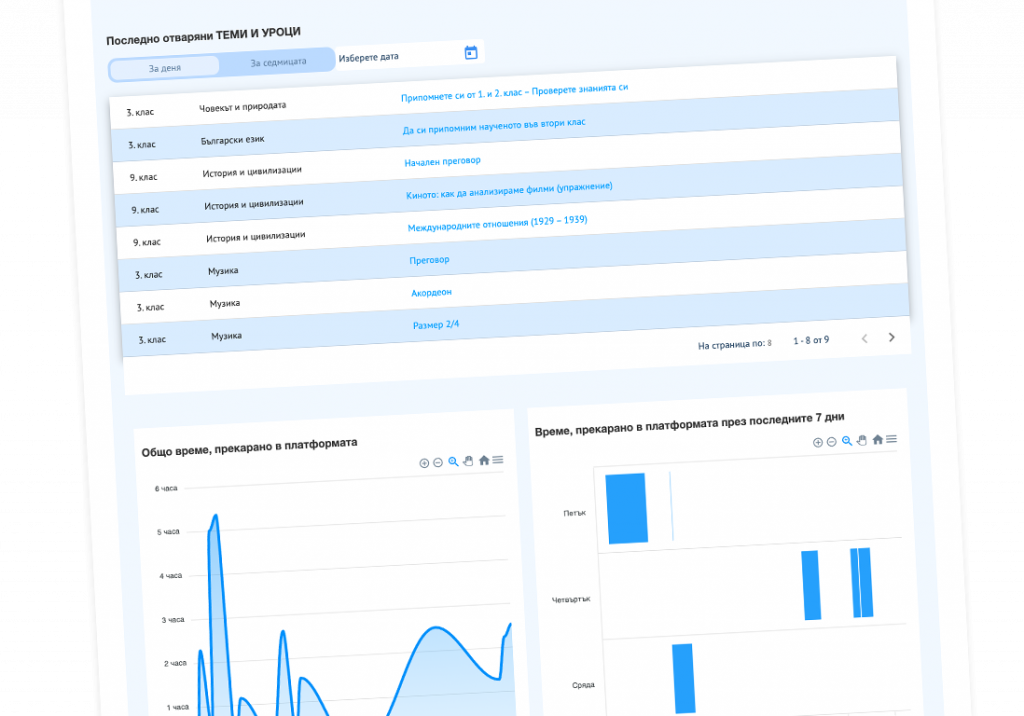Open the 'Преговор' music lesson link
The height and width of the screenshot is (716, 1024).
click(429, 260)
